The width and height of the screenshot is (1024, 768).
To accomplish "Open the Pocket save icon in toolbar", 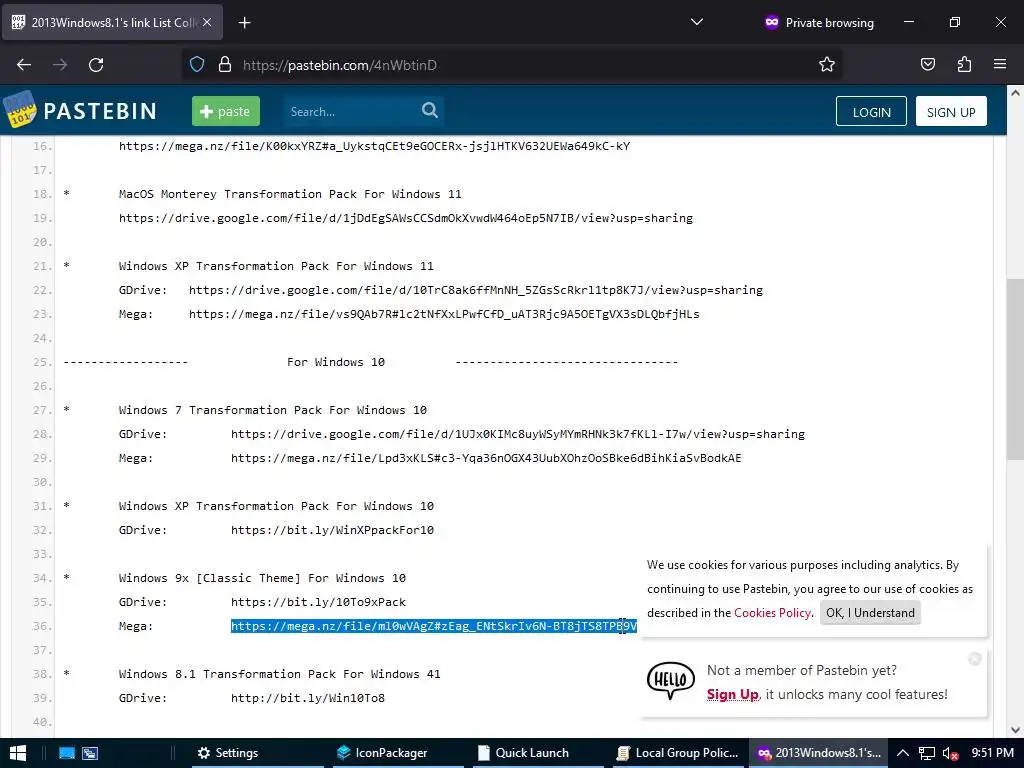I will pyautogui.click(x=927, y=65).
